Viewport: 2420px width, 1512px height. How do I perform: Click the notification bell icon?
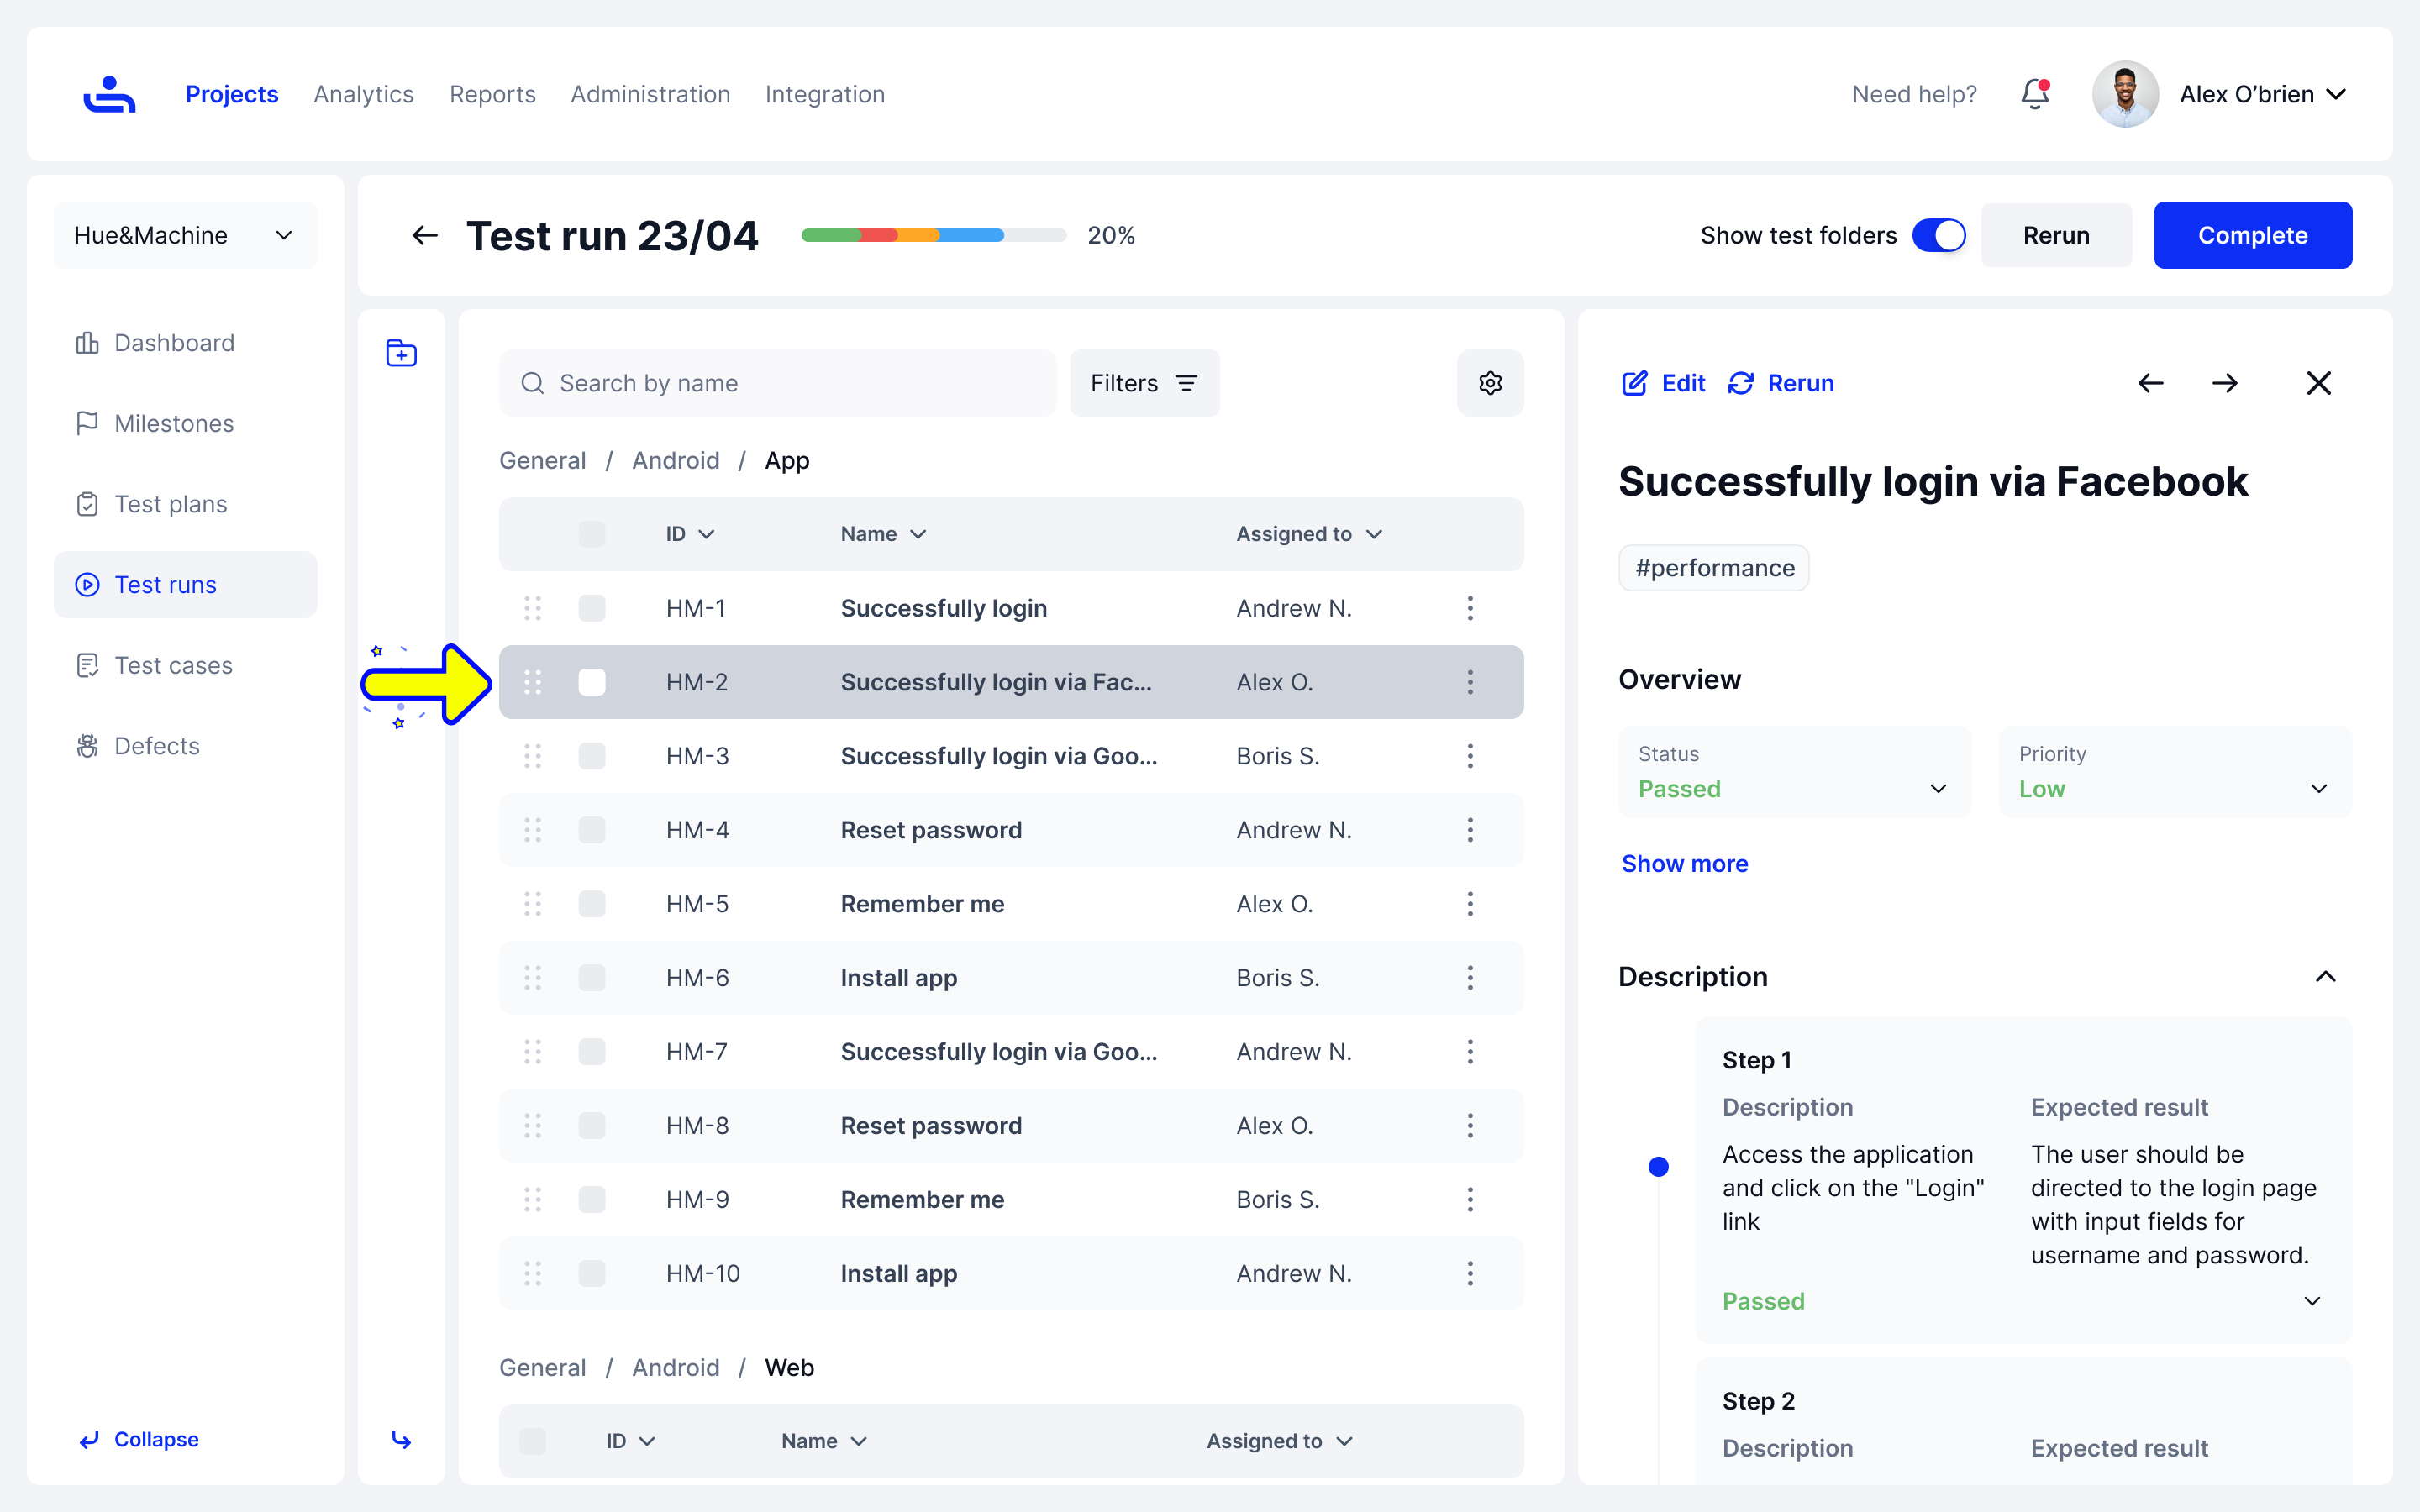[x=2034, y=94]
